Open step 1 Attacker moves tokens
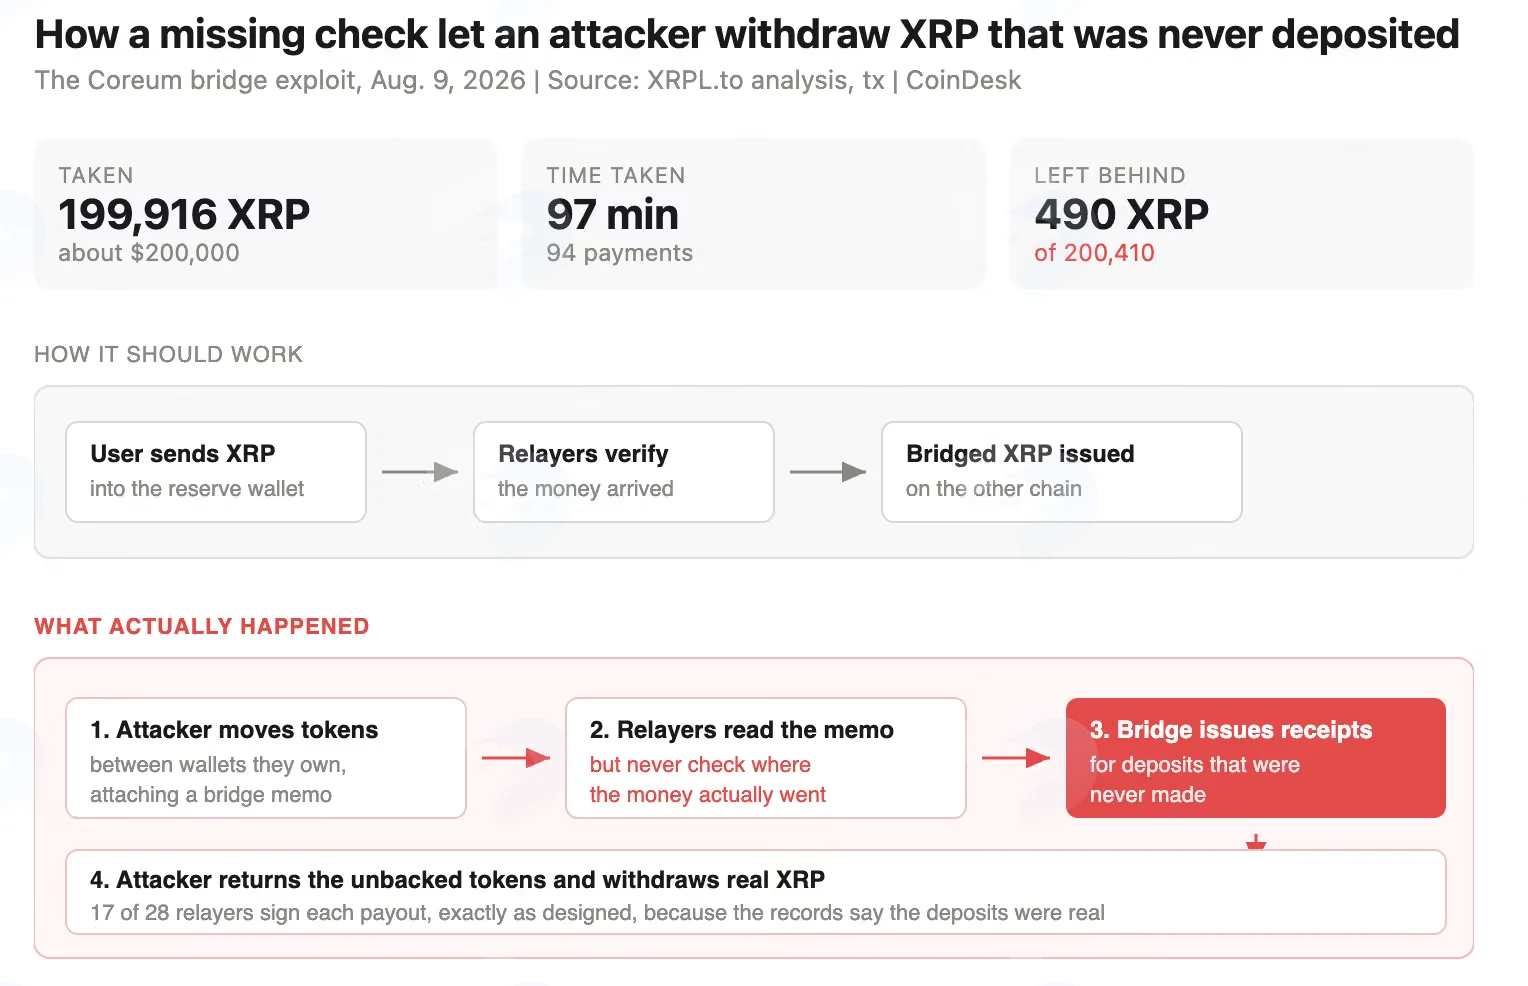The width and height of the screenshot is (1528, 986). click(x=266, y=758)
